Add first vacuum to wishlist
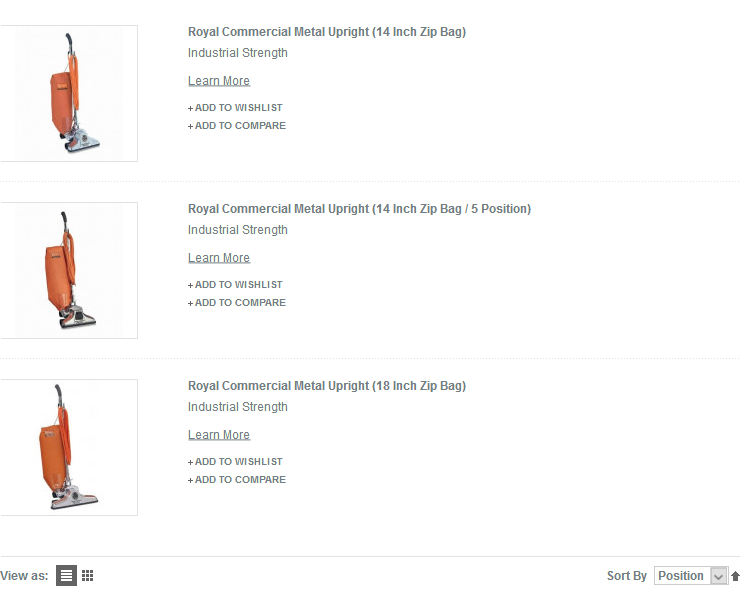Image resolution: width=740 pixels, height=592 pixels. tap(235, 108)
